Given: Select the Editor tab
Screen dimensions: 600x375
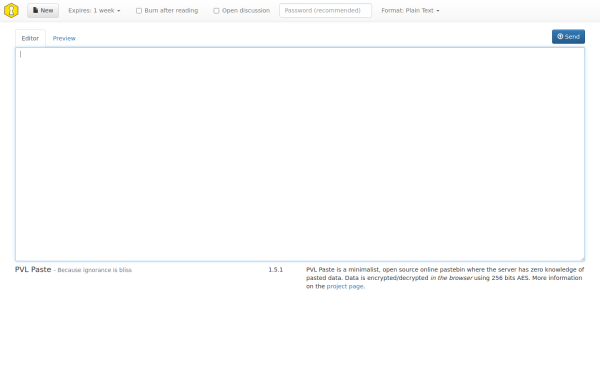Looking at the screenshot, I should point(30,38).
